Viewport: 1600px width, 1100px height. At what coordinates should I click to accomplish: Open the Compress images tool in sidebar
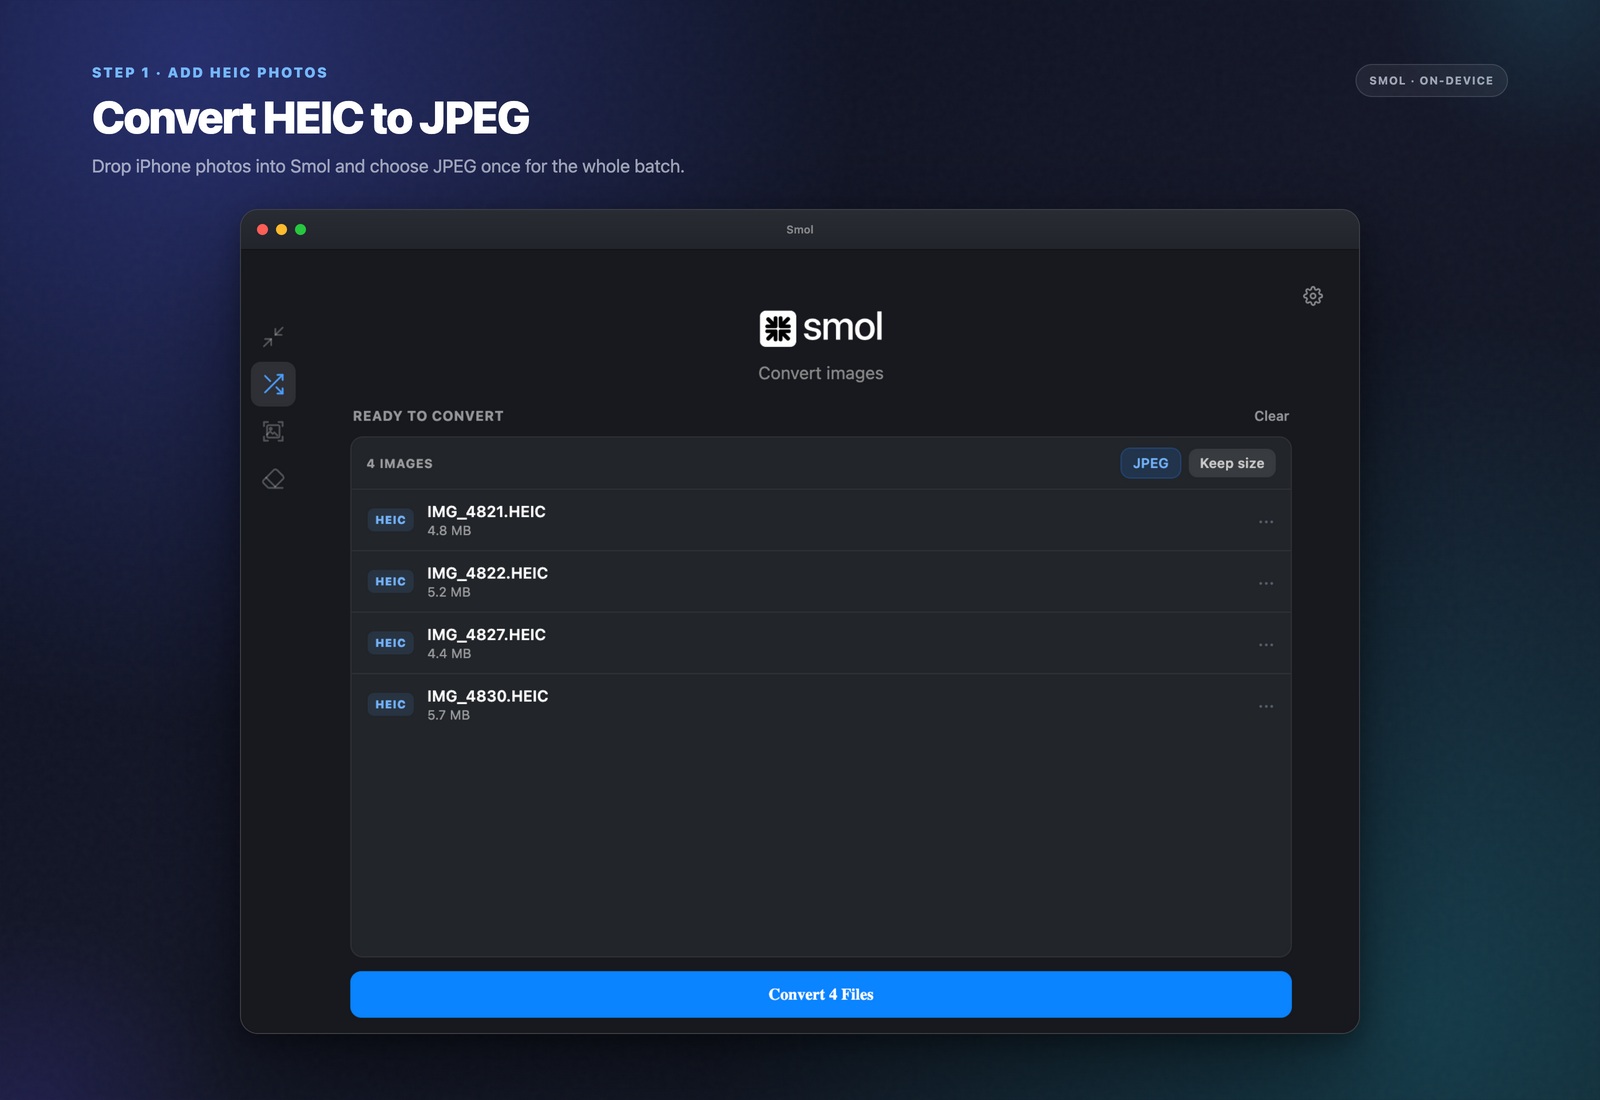click(273, 336)
